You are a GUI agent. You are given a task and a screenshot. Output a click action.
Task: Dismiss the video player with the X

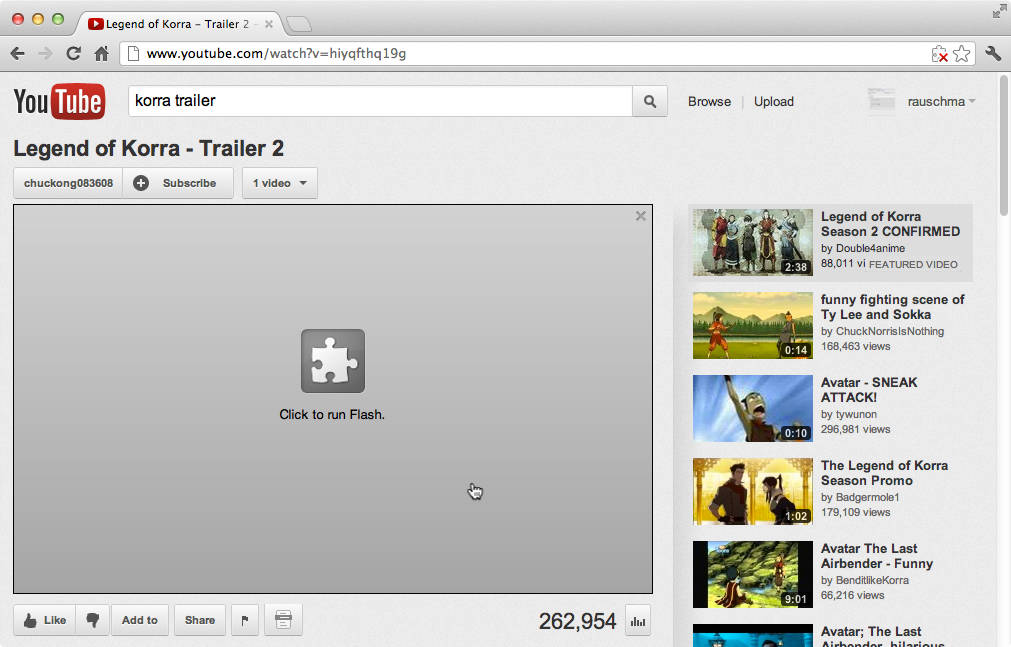(640, 216)
